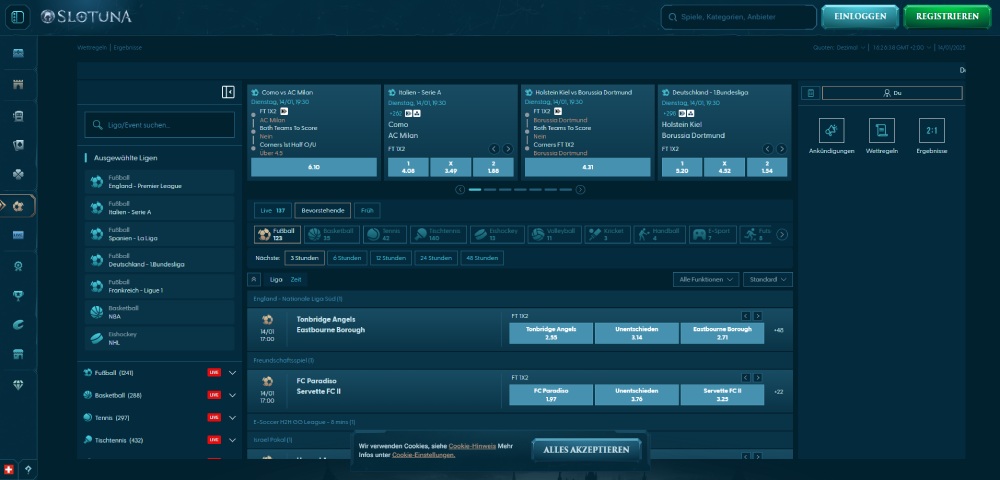This screenshot has height=480, width=1000.
Task: Click the help question mark icon
Action: click(x=28, y=469)
